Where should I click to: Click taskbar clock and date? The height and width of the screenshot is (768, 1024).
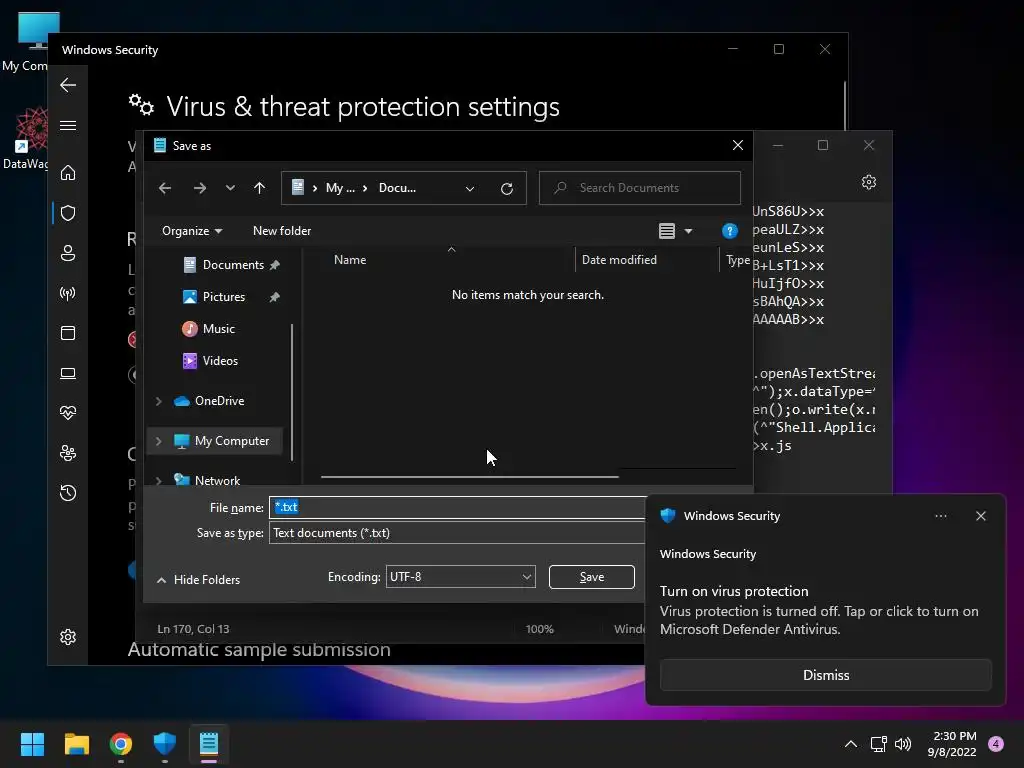[952, 744]
